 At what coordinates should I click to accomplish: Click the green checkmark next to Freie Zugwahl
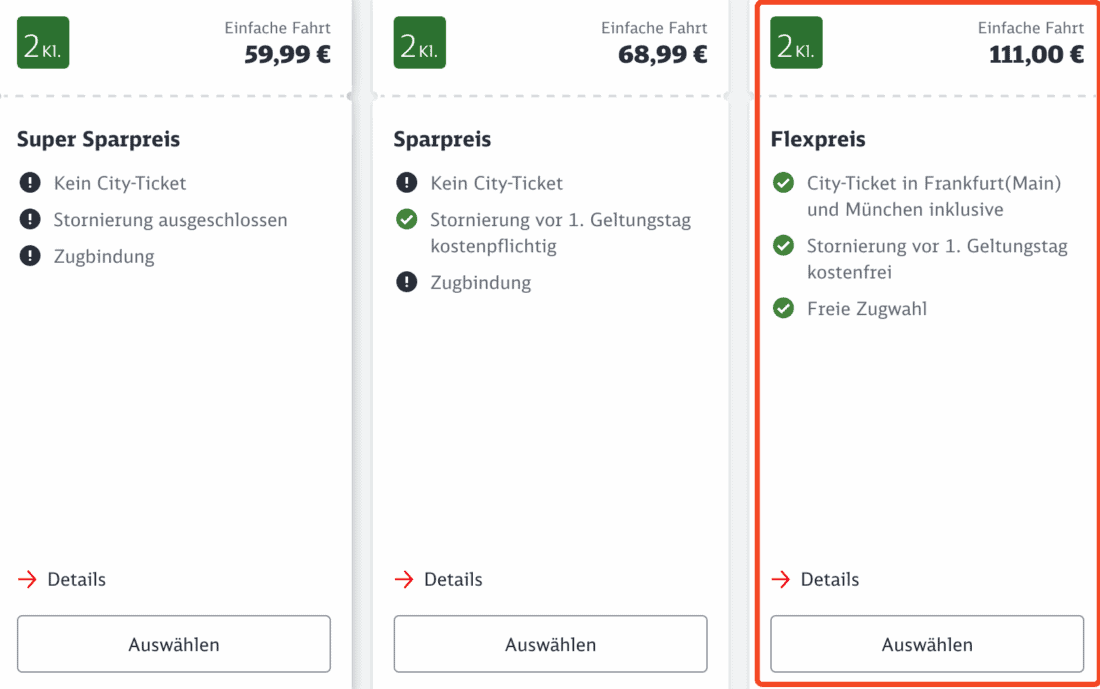784,308
